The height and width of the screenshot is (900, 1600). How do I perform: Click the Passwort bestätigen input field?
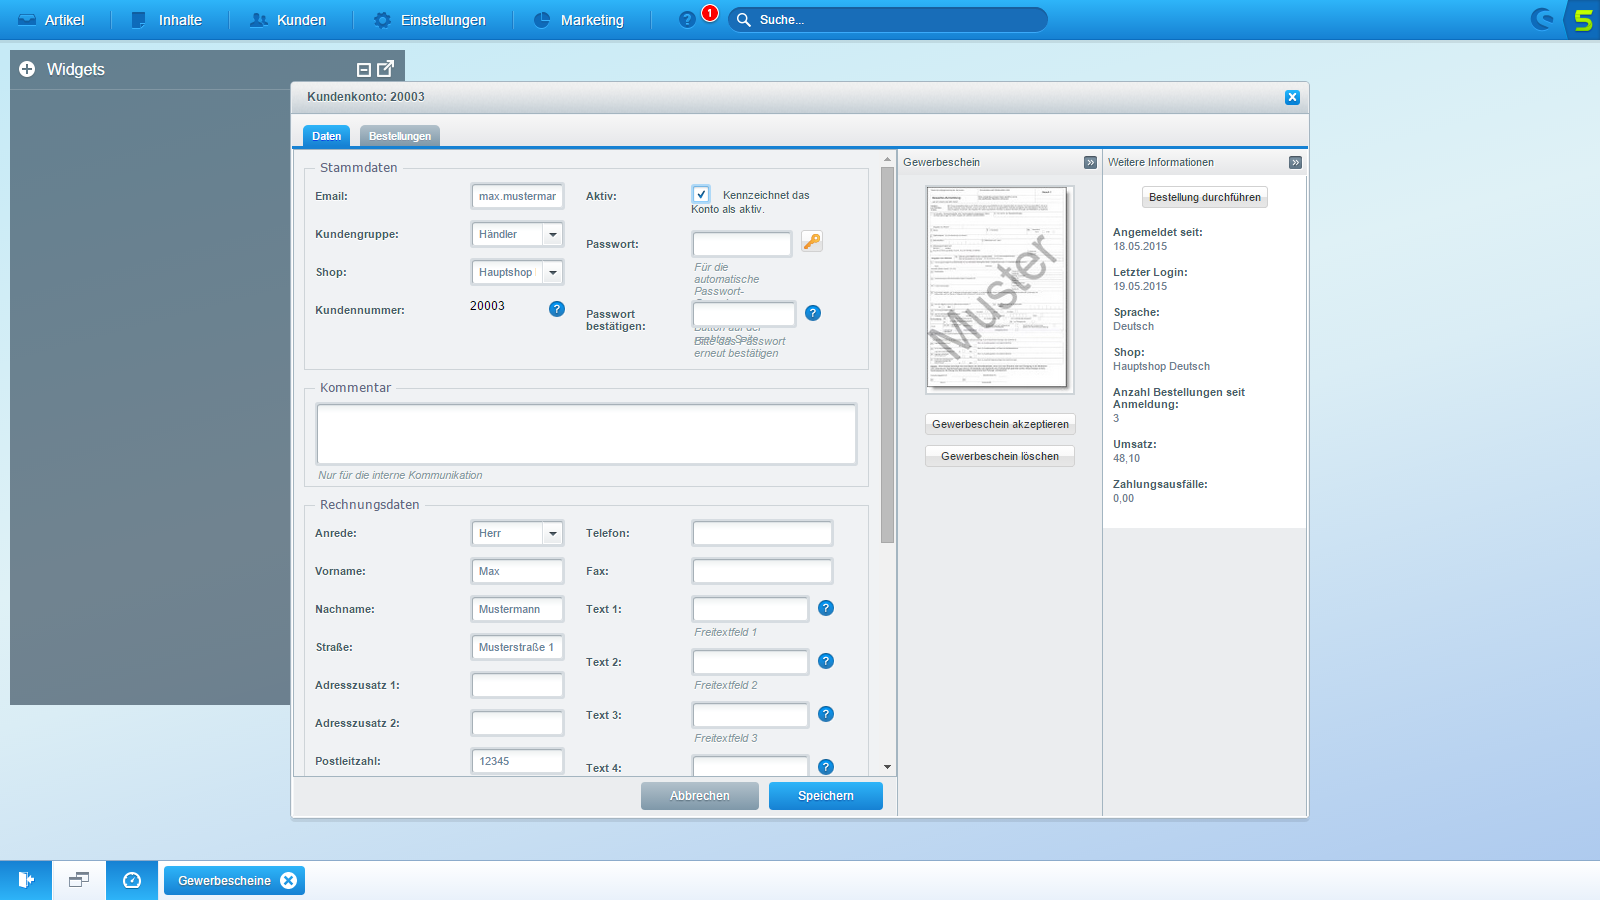pos(744,314)
